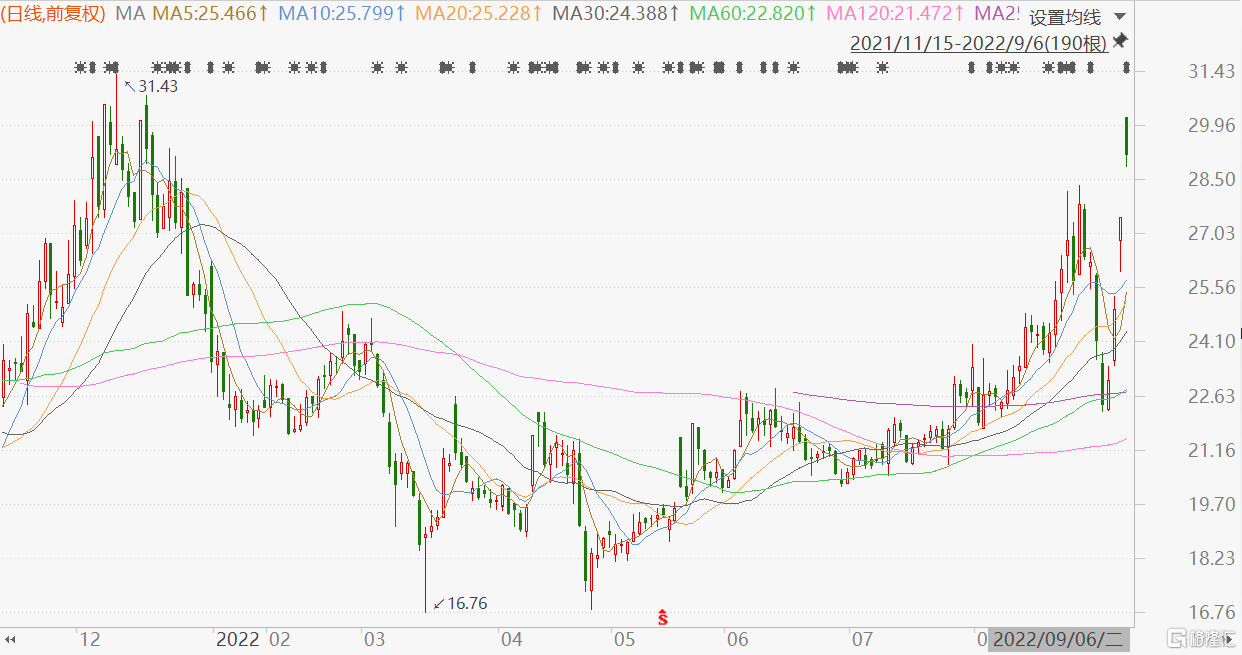Screen dimensions: 1242x655
Task: Open the 设置均线 dropdown arrow
Action: point(1118,18)
